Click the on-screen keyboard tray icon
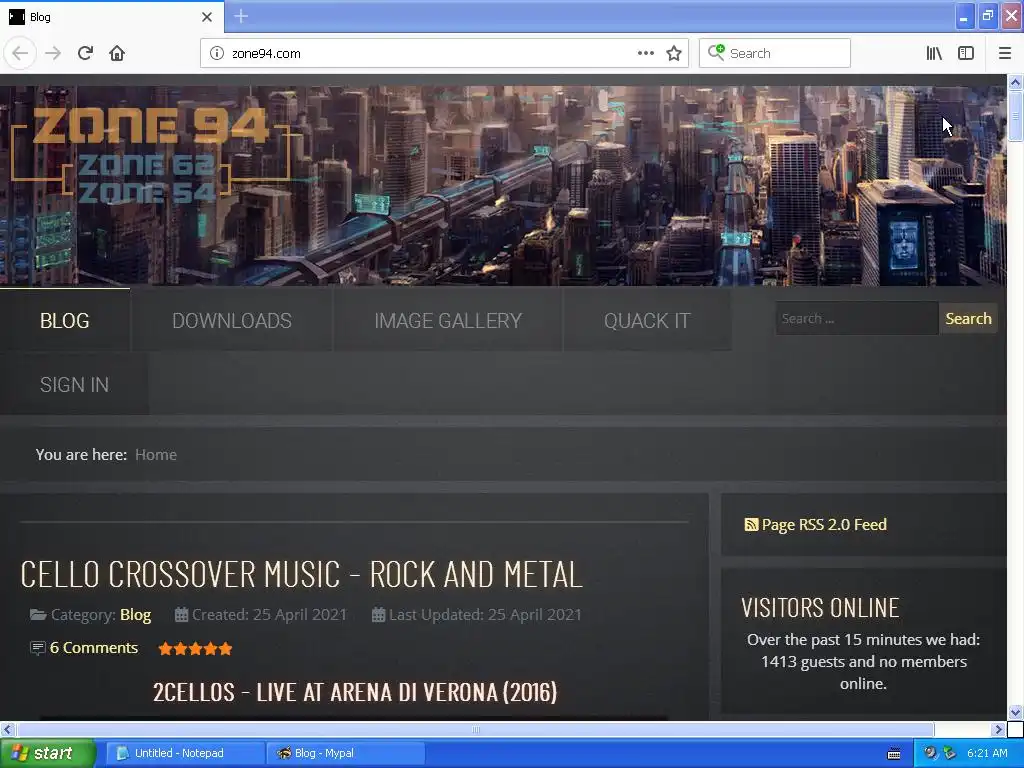This screenshot has width=1024, height=768. [x=894, y=754]
